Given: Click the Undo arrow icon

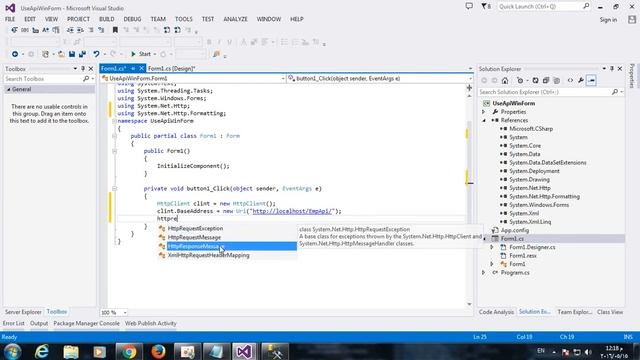Looking at the screenshot, I should [x=96, y=54].
